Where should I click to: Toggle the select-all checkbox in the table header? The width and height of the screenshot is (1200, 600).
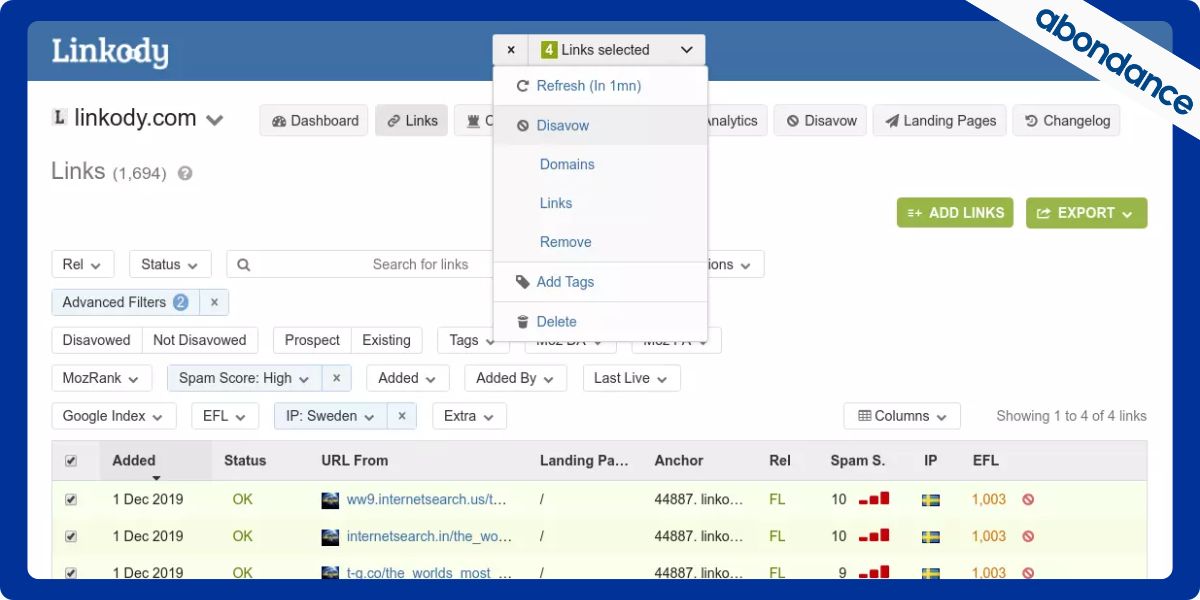(71, 461)
